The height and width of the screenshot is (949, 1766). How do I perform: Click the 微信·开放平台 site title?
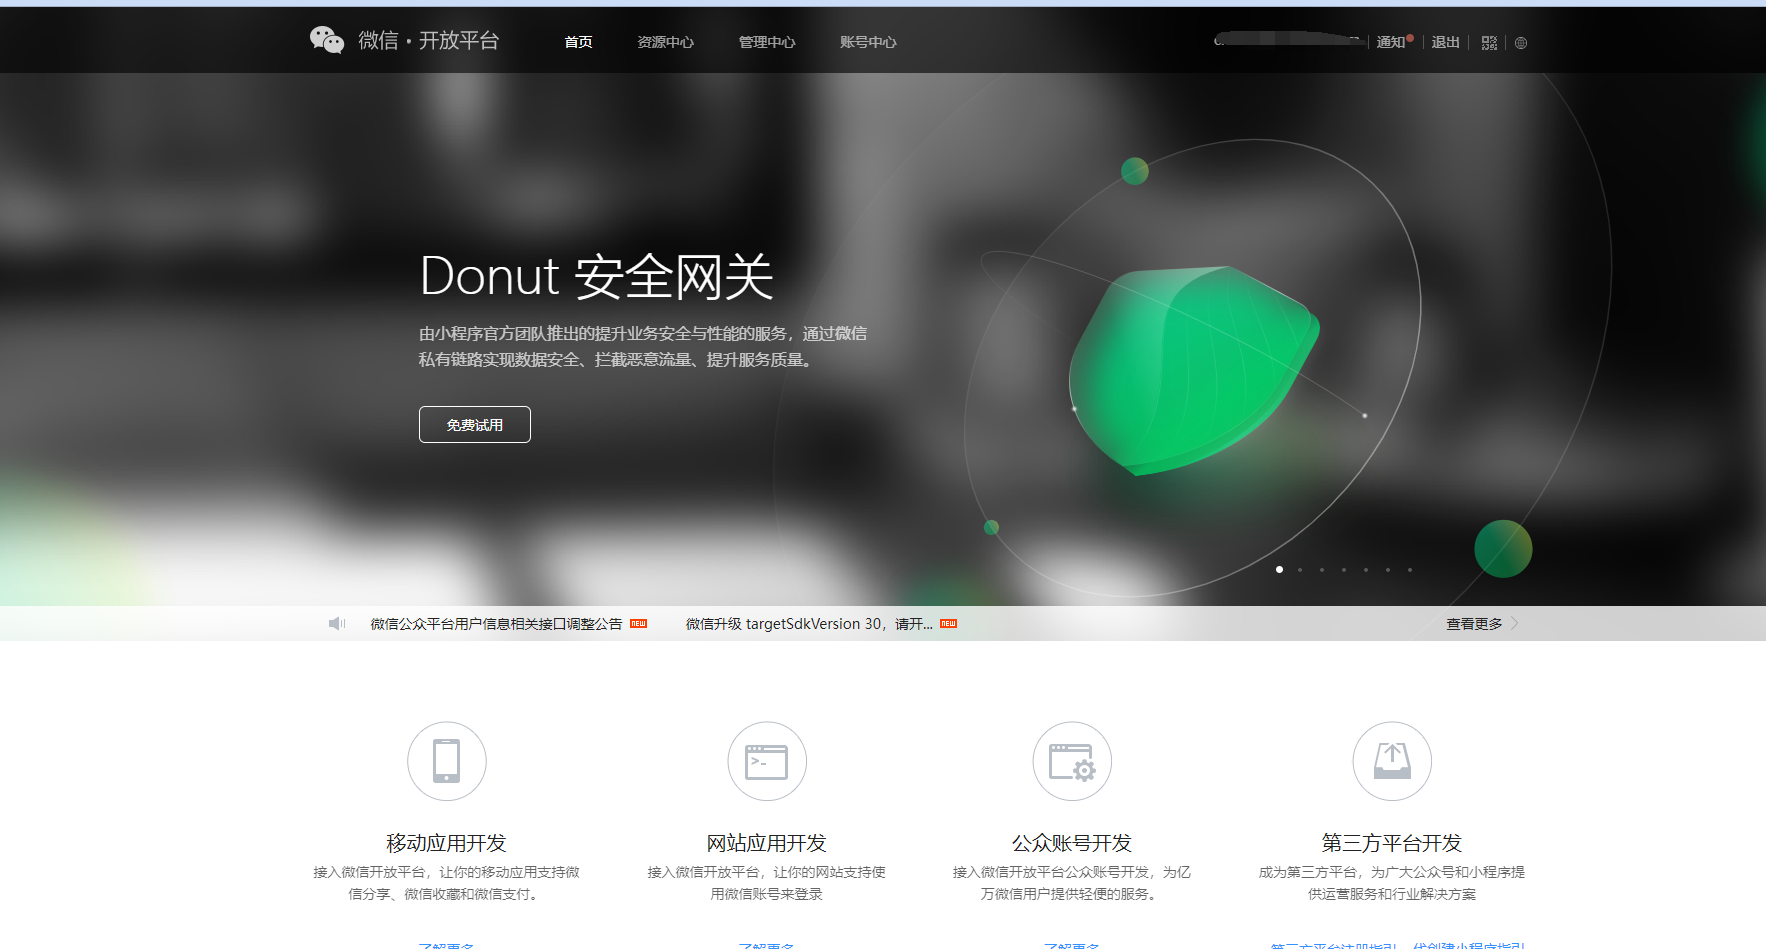click(429, 40)
